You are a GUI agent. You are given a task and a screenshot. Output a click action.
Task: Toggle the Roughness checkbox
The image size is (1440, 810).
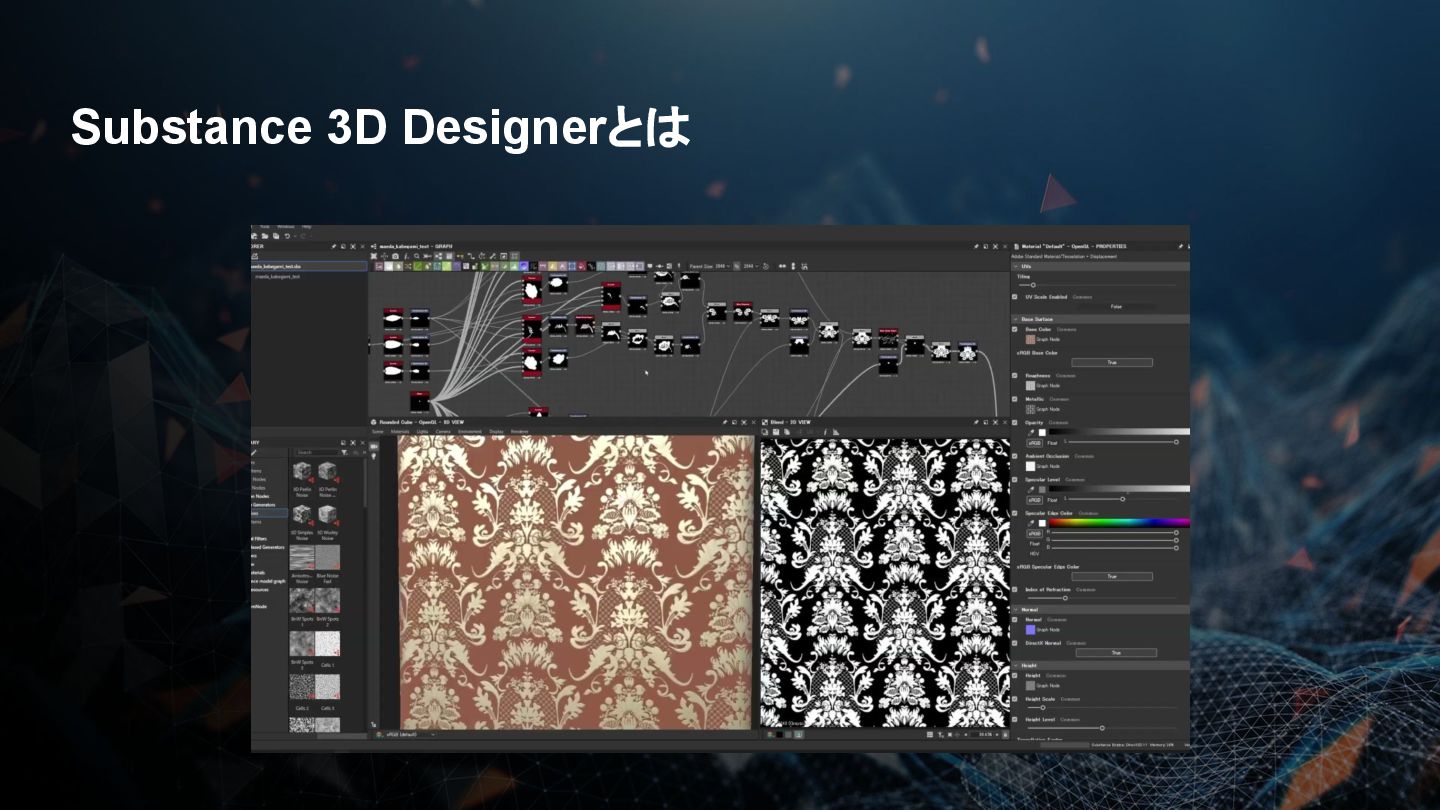1014,375
